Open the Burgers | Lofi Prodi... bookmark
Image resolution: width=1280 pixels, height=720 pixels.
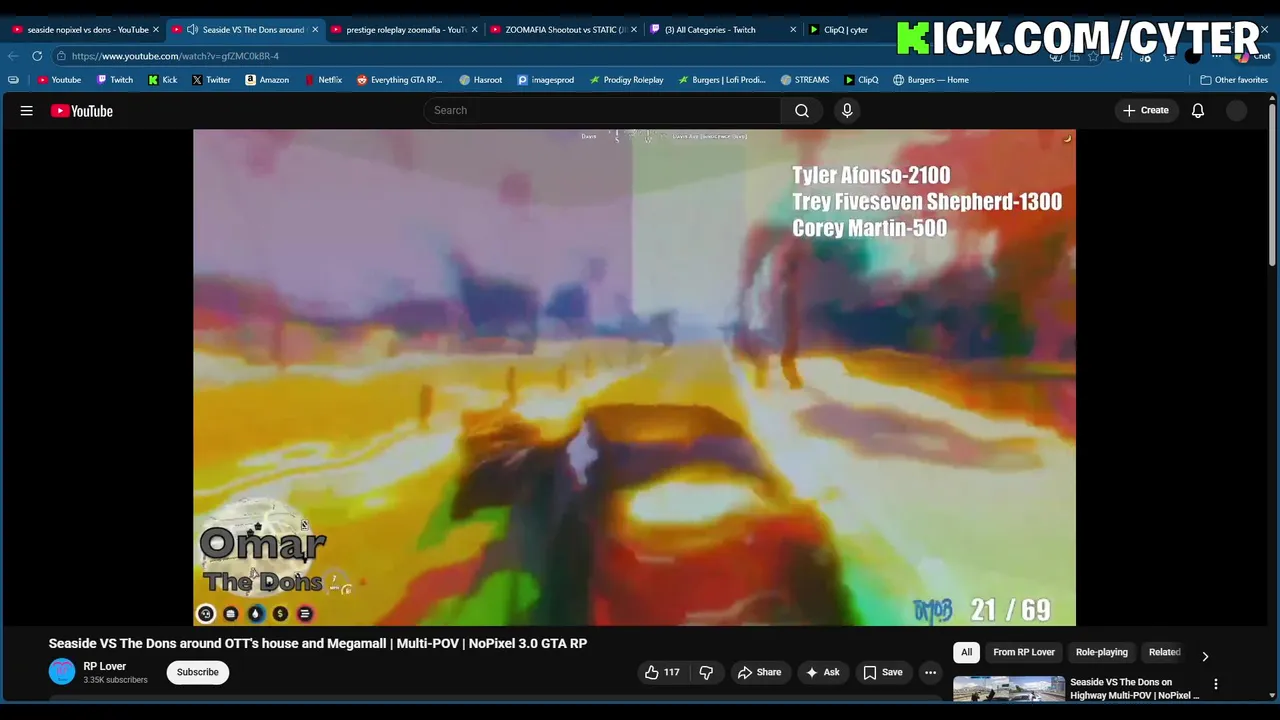(721, 80)
